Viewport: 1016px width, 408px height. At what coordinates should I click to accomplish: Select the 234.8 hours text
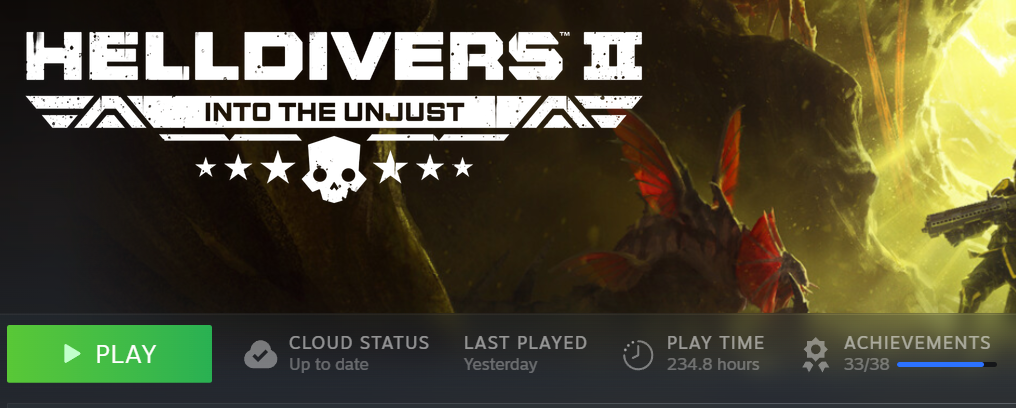click(713, 365)
